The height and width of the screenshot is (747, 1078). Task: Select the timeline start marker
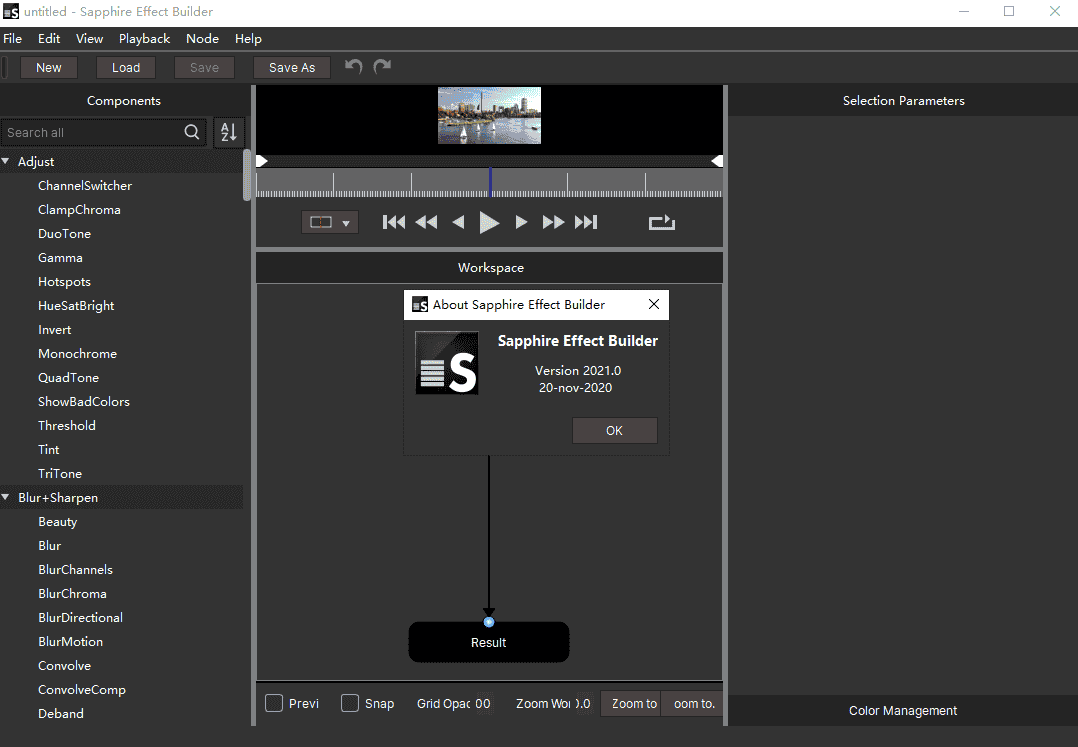[261, 161]
